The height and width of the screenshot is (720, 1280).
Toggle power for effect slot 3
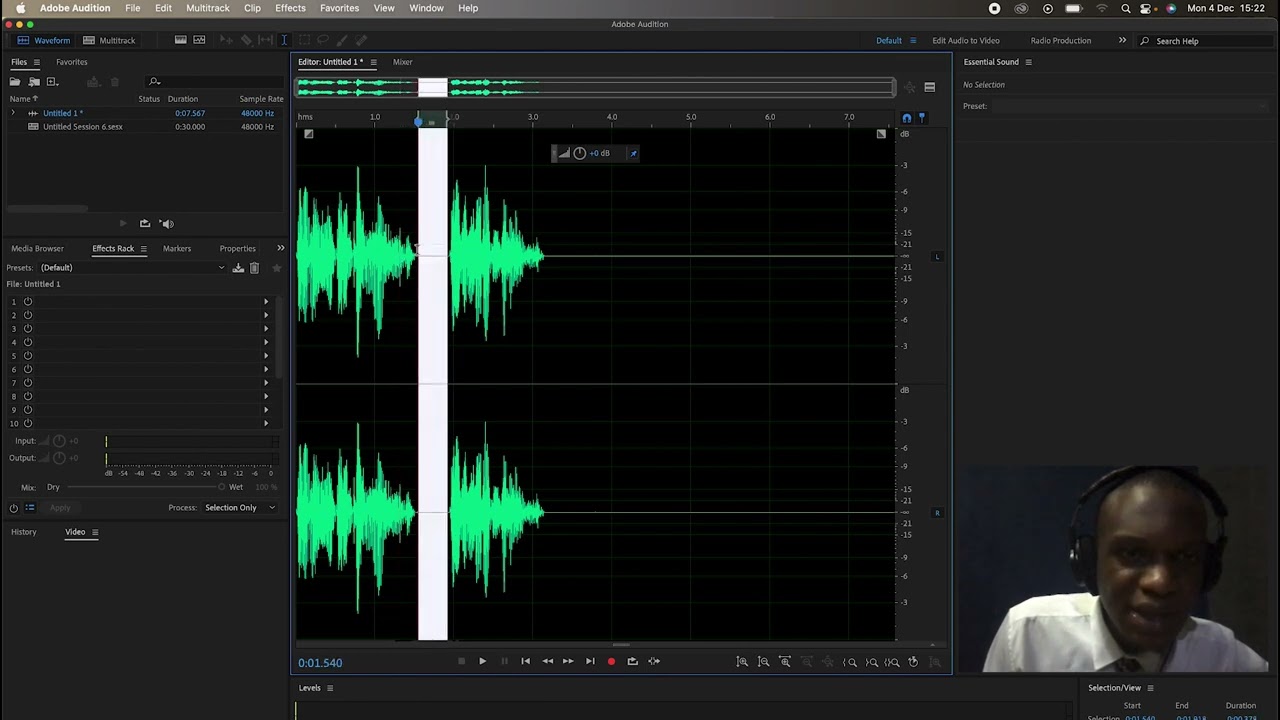(x=28, y=329)
